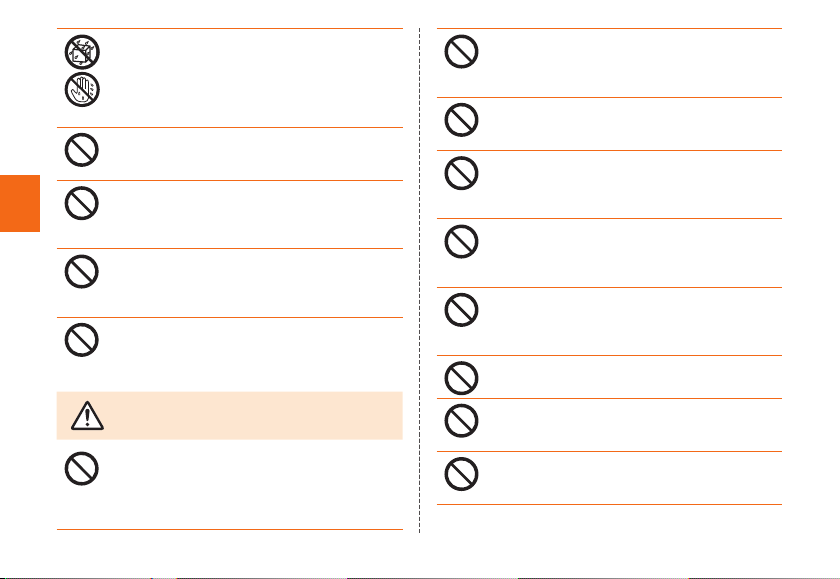Screen dimensions: 840x579
Task: Click prohibition icon directly below wet-hands icon
Action: click(x=81, y=150)
